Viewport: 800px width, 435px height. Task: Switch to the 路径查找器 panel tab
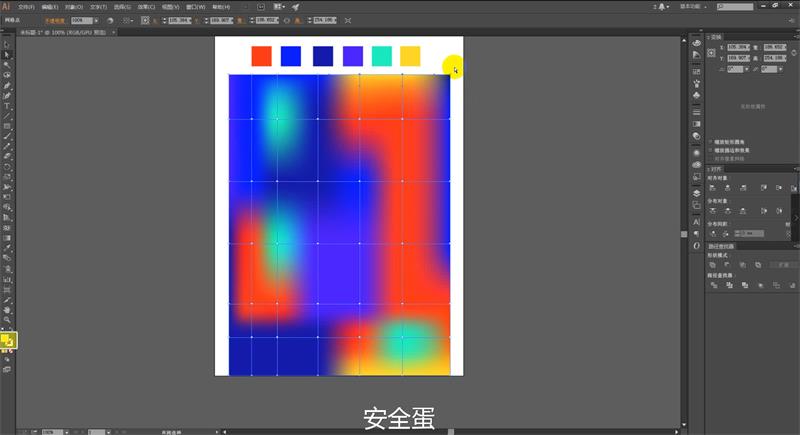721,246
